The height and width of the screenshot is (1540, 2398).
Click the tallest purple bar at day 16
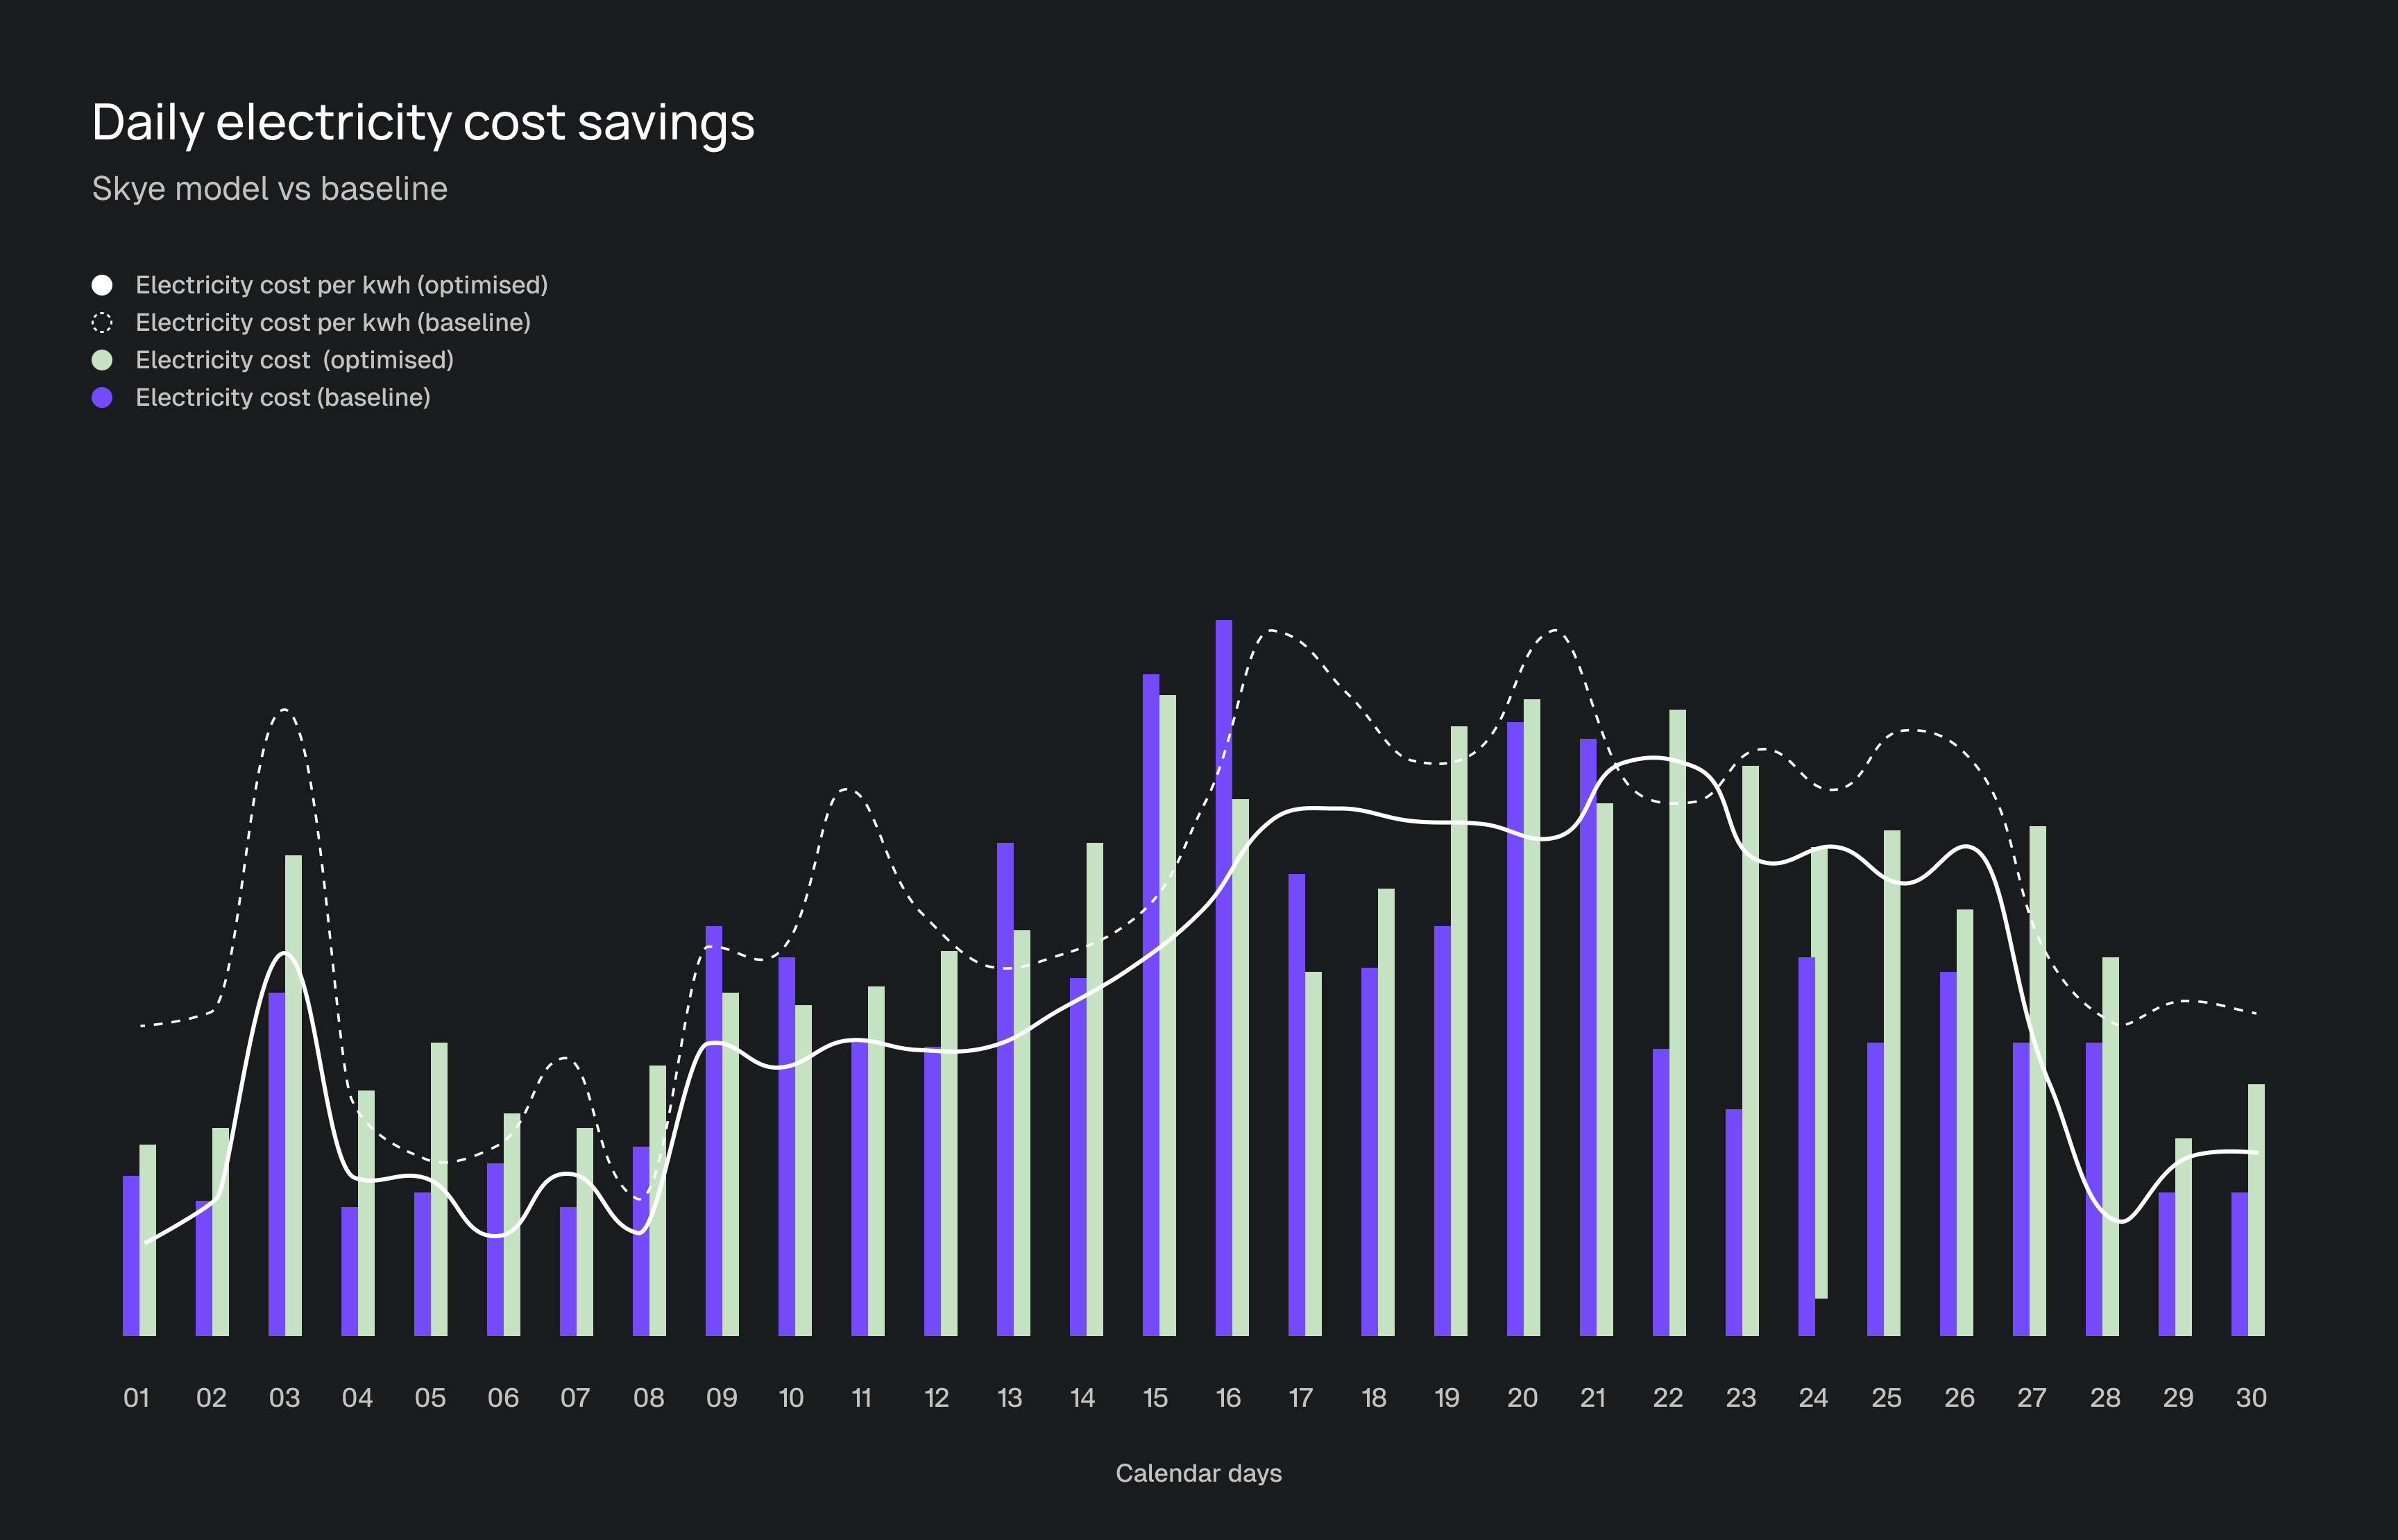click(x=1224, y=978)
